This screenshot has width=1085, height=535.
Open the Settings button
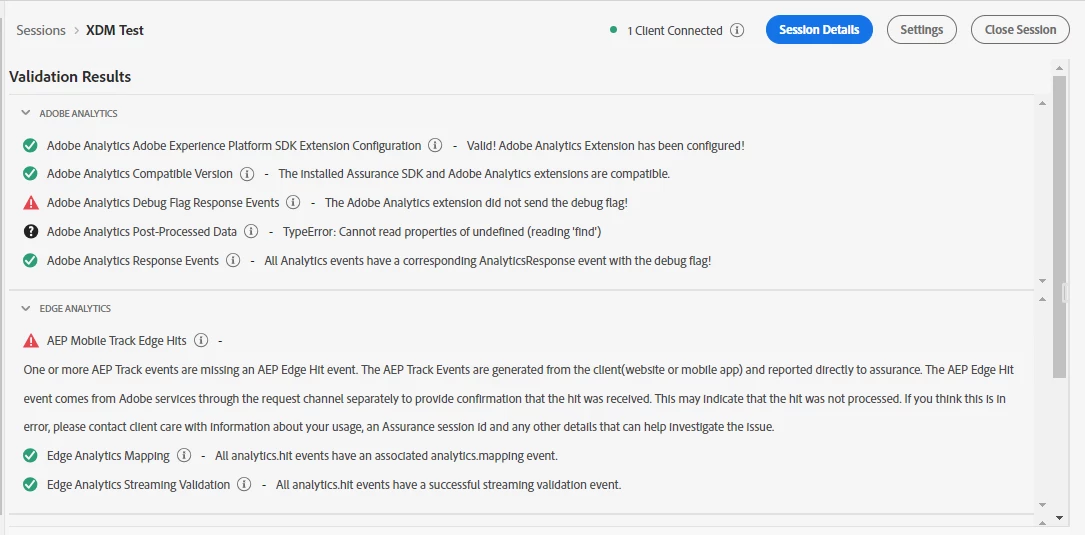tap(922, 30)
